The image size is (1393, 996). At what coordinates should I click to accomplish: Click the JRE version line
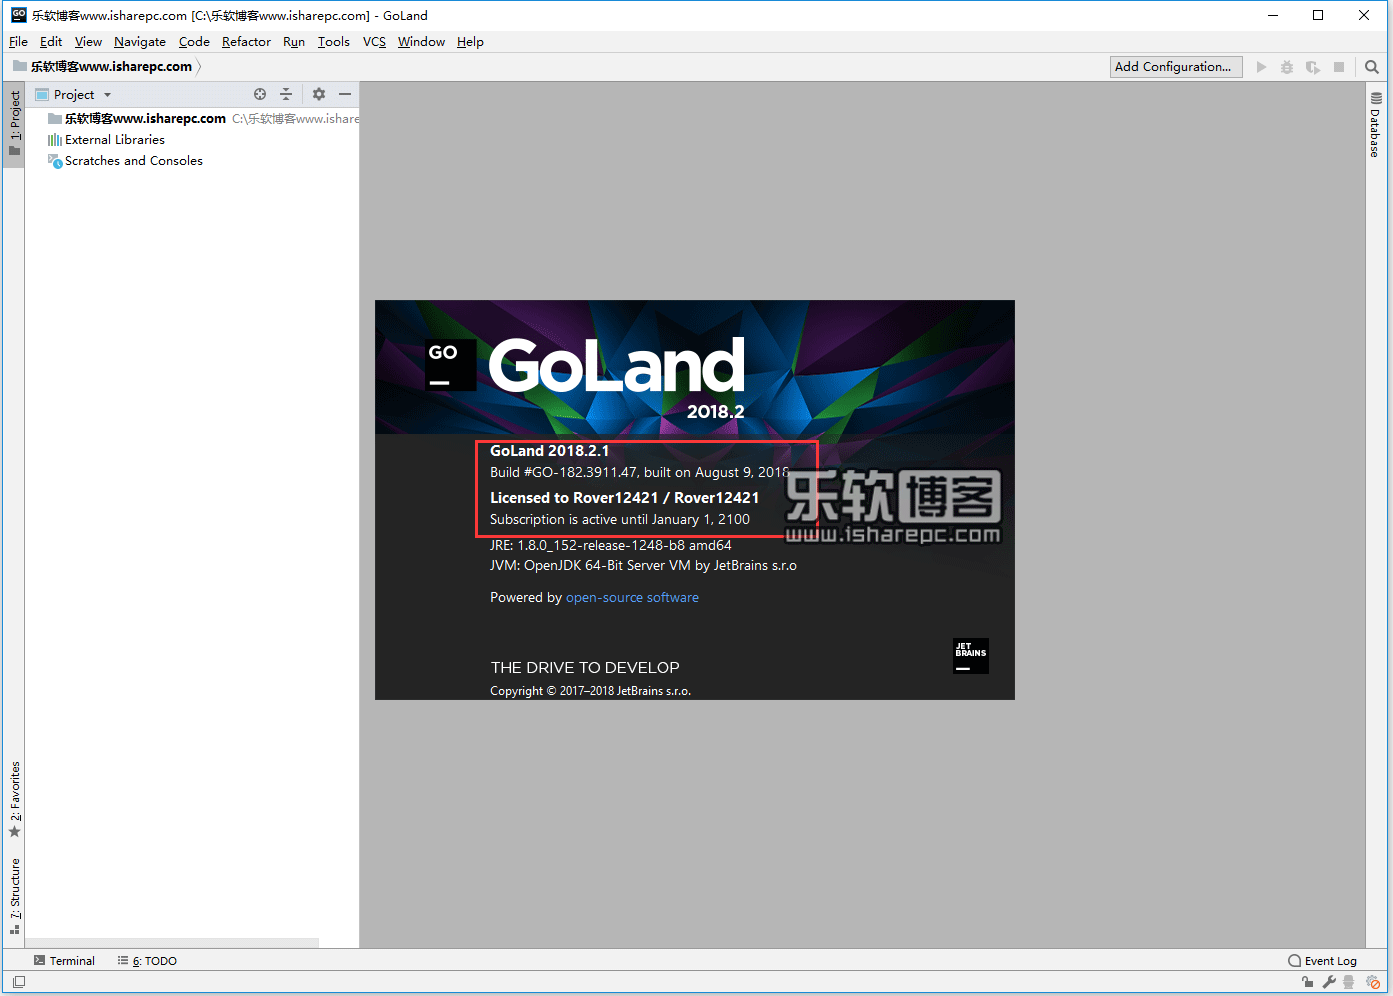pos(611,546)
